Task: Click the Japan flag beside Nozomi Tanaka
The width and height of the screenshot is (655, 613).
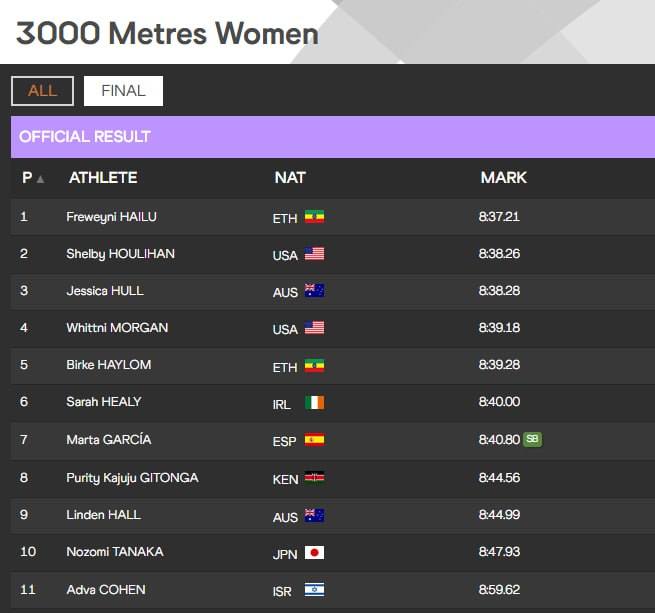Action: click(314, 552)
